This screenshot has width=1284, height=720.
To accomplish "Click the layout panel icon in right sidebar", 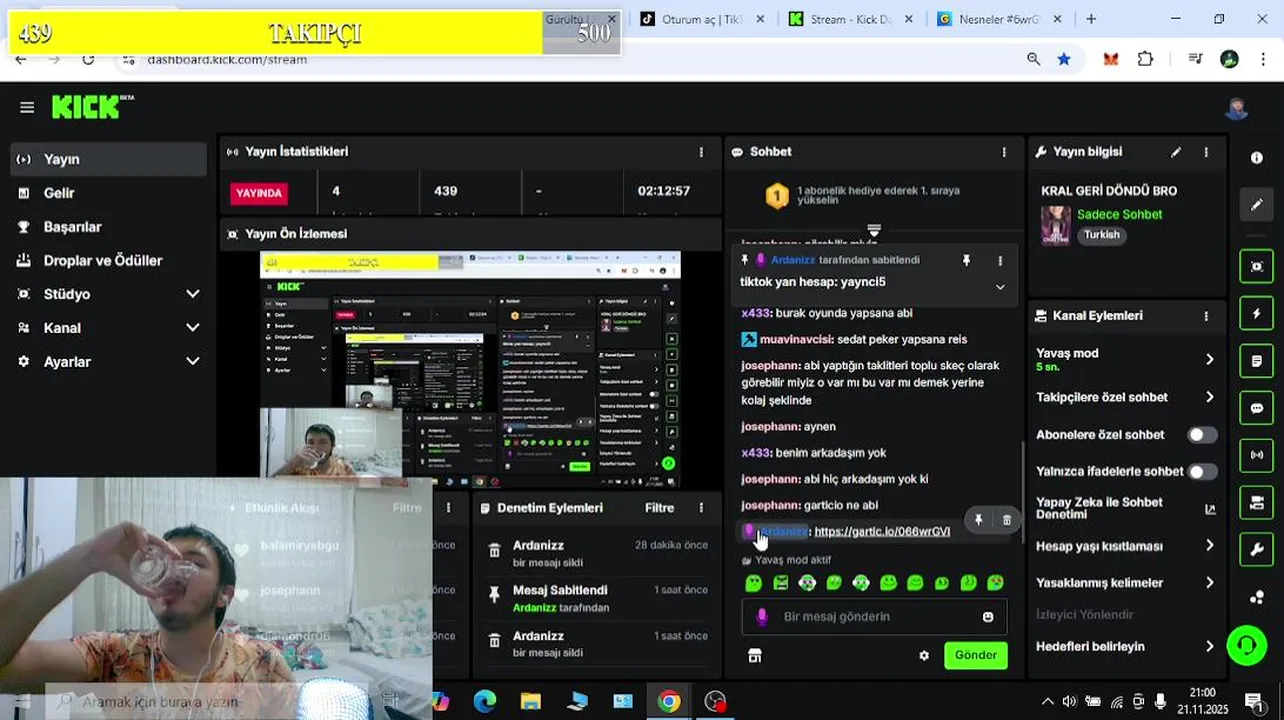I will click(x=1257, y=503).
